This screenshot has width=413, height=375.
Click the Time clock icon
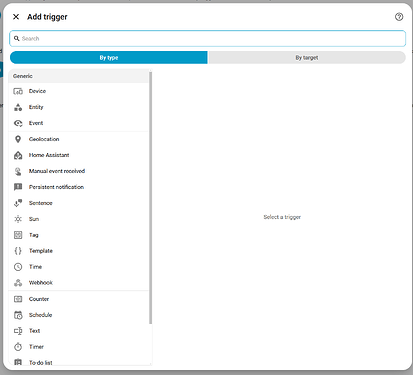pos(18,267)
